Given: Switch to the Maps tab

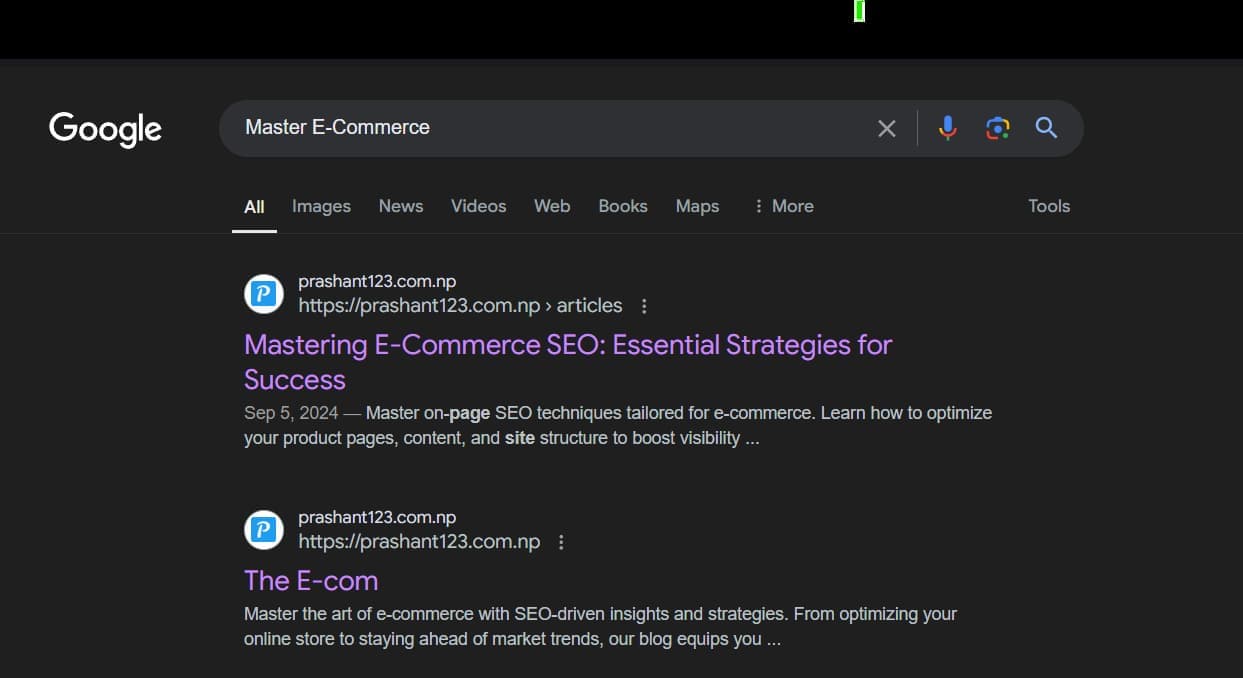Looking at the screenshot, I should pyautogui.click(x=697, y=206).
